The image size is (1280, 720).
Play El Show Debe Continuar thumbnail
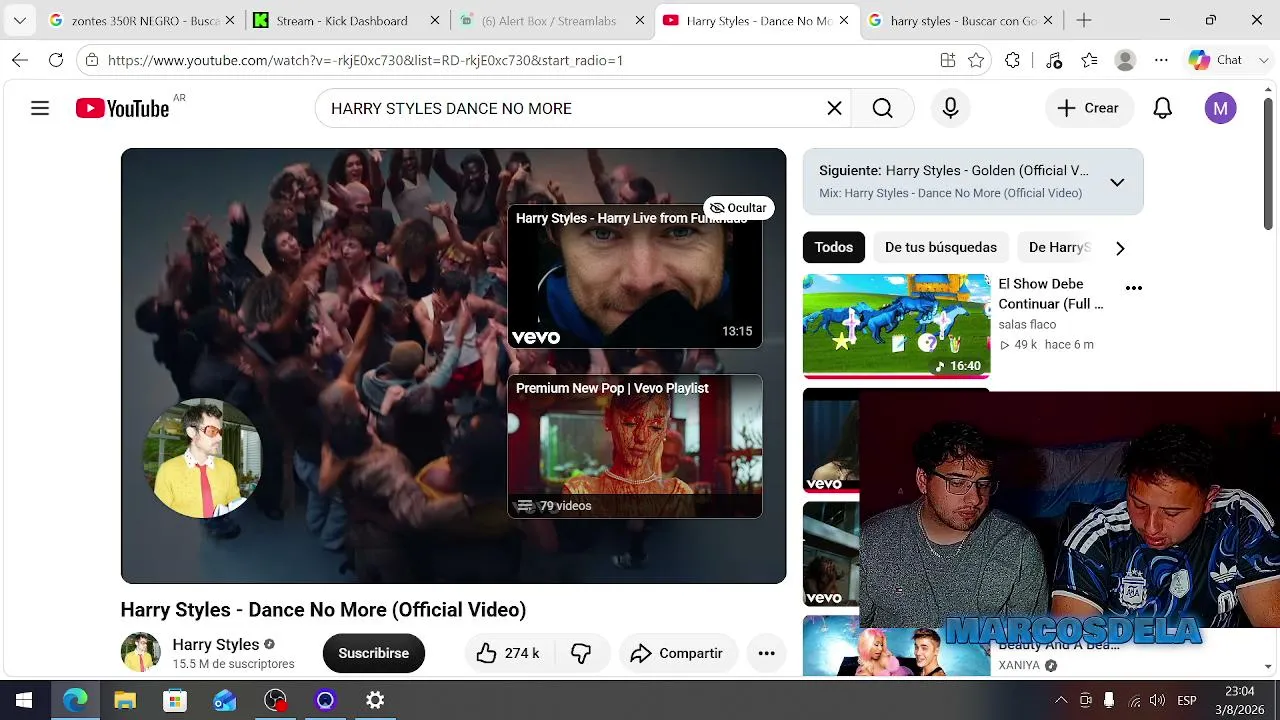[x=896, y=325]
